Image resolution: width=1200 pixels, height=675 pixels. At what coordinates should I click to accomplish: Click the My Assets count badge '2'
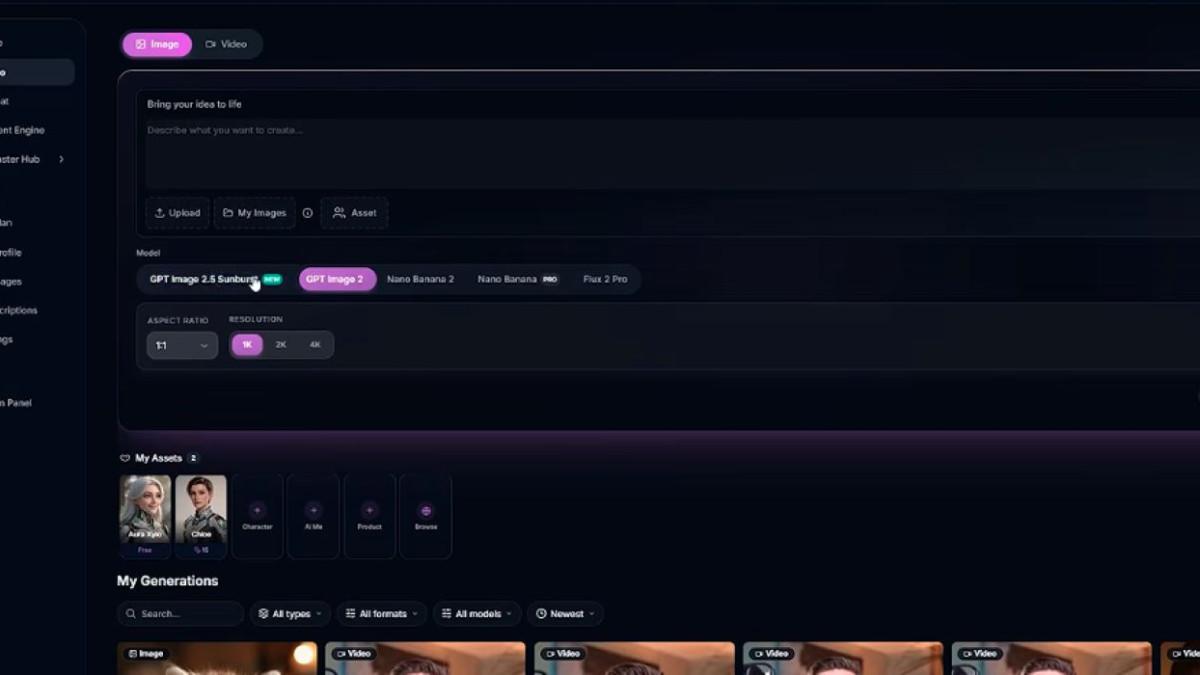(193, 458)
